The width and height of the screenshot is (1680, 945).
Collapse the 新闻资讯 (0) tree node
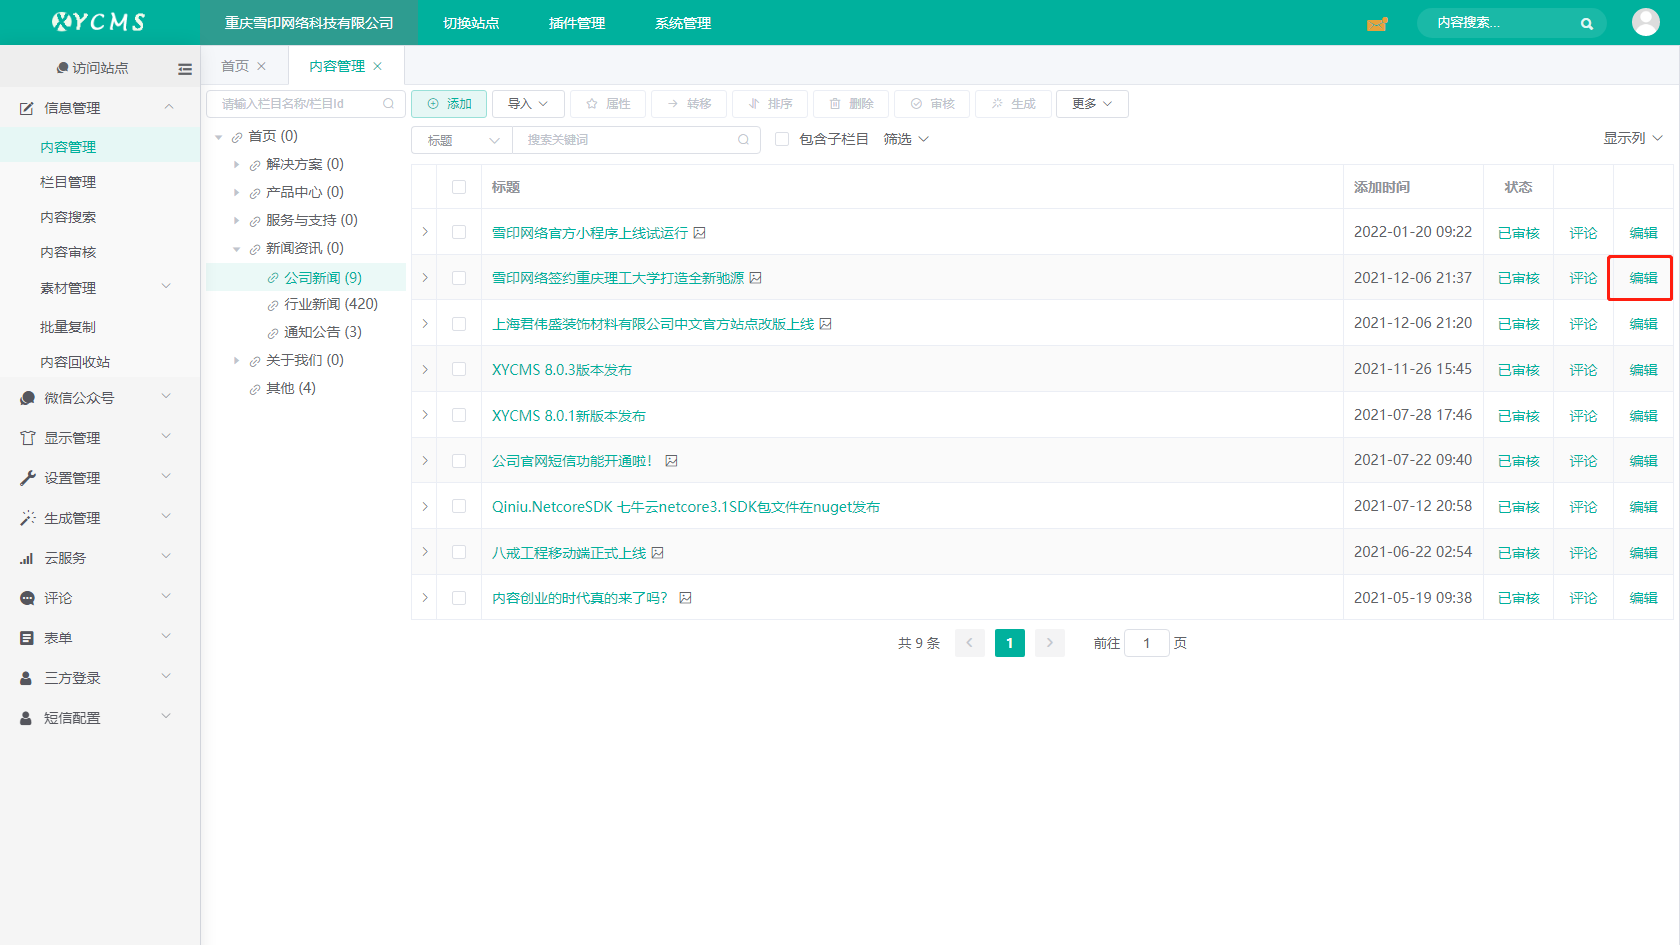237,249
